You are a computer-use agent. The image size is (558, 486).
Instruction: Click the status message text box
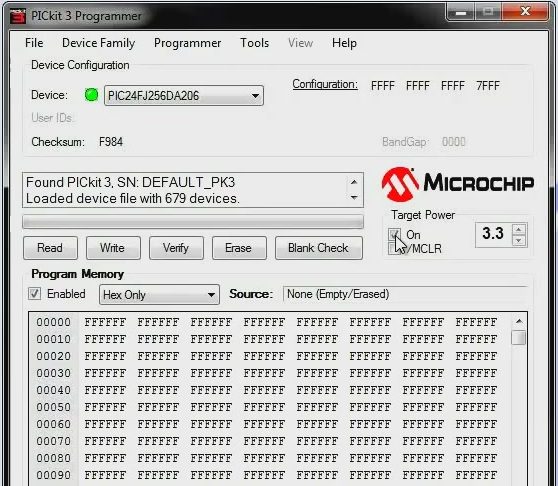193,190
